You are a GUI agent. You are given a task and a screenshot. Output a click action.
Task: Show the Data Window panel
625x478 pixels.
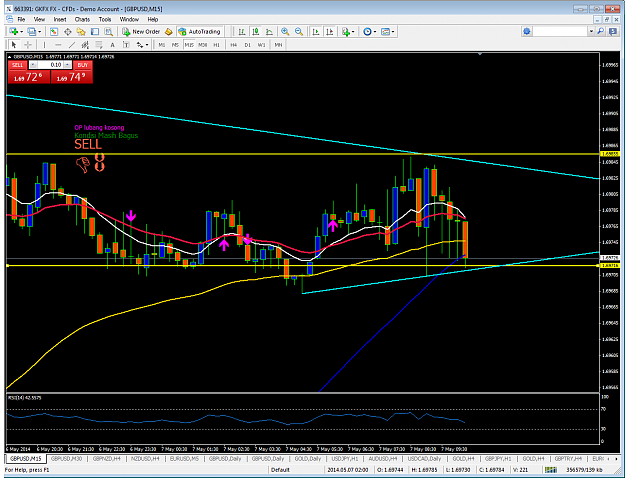(x=68, y=31)
